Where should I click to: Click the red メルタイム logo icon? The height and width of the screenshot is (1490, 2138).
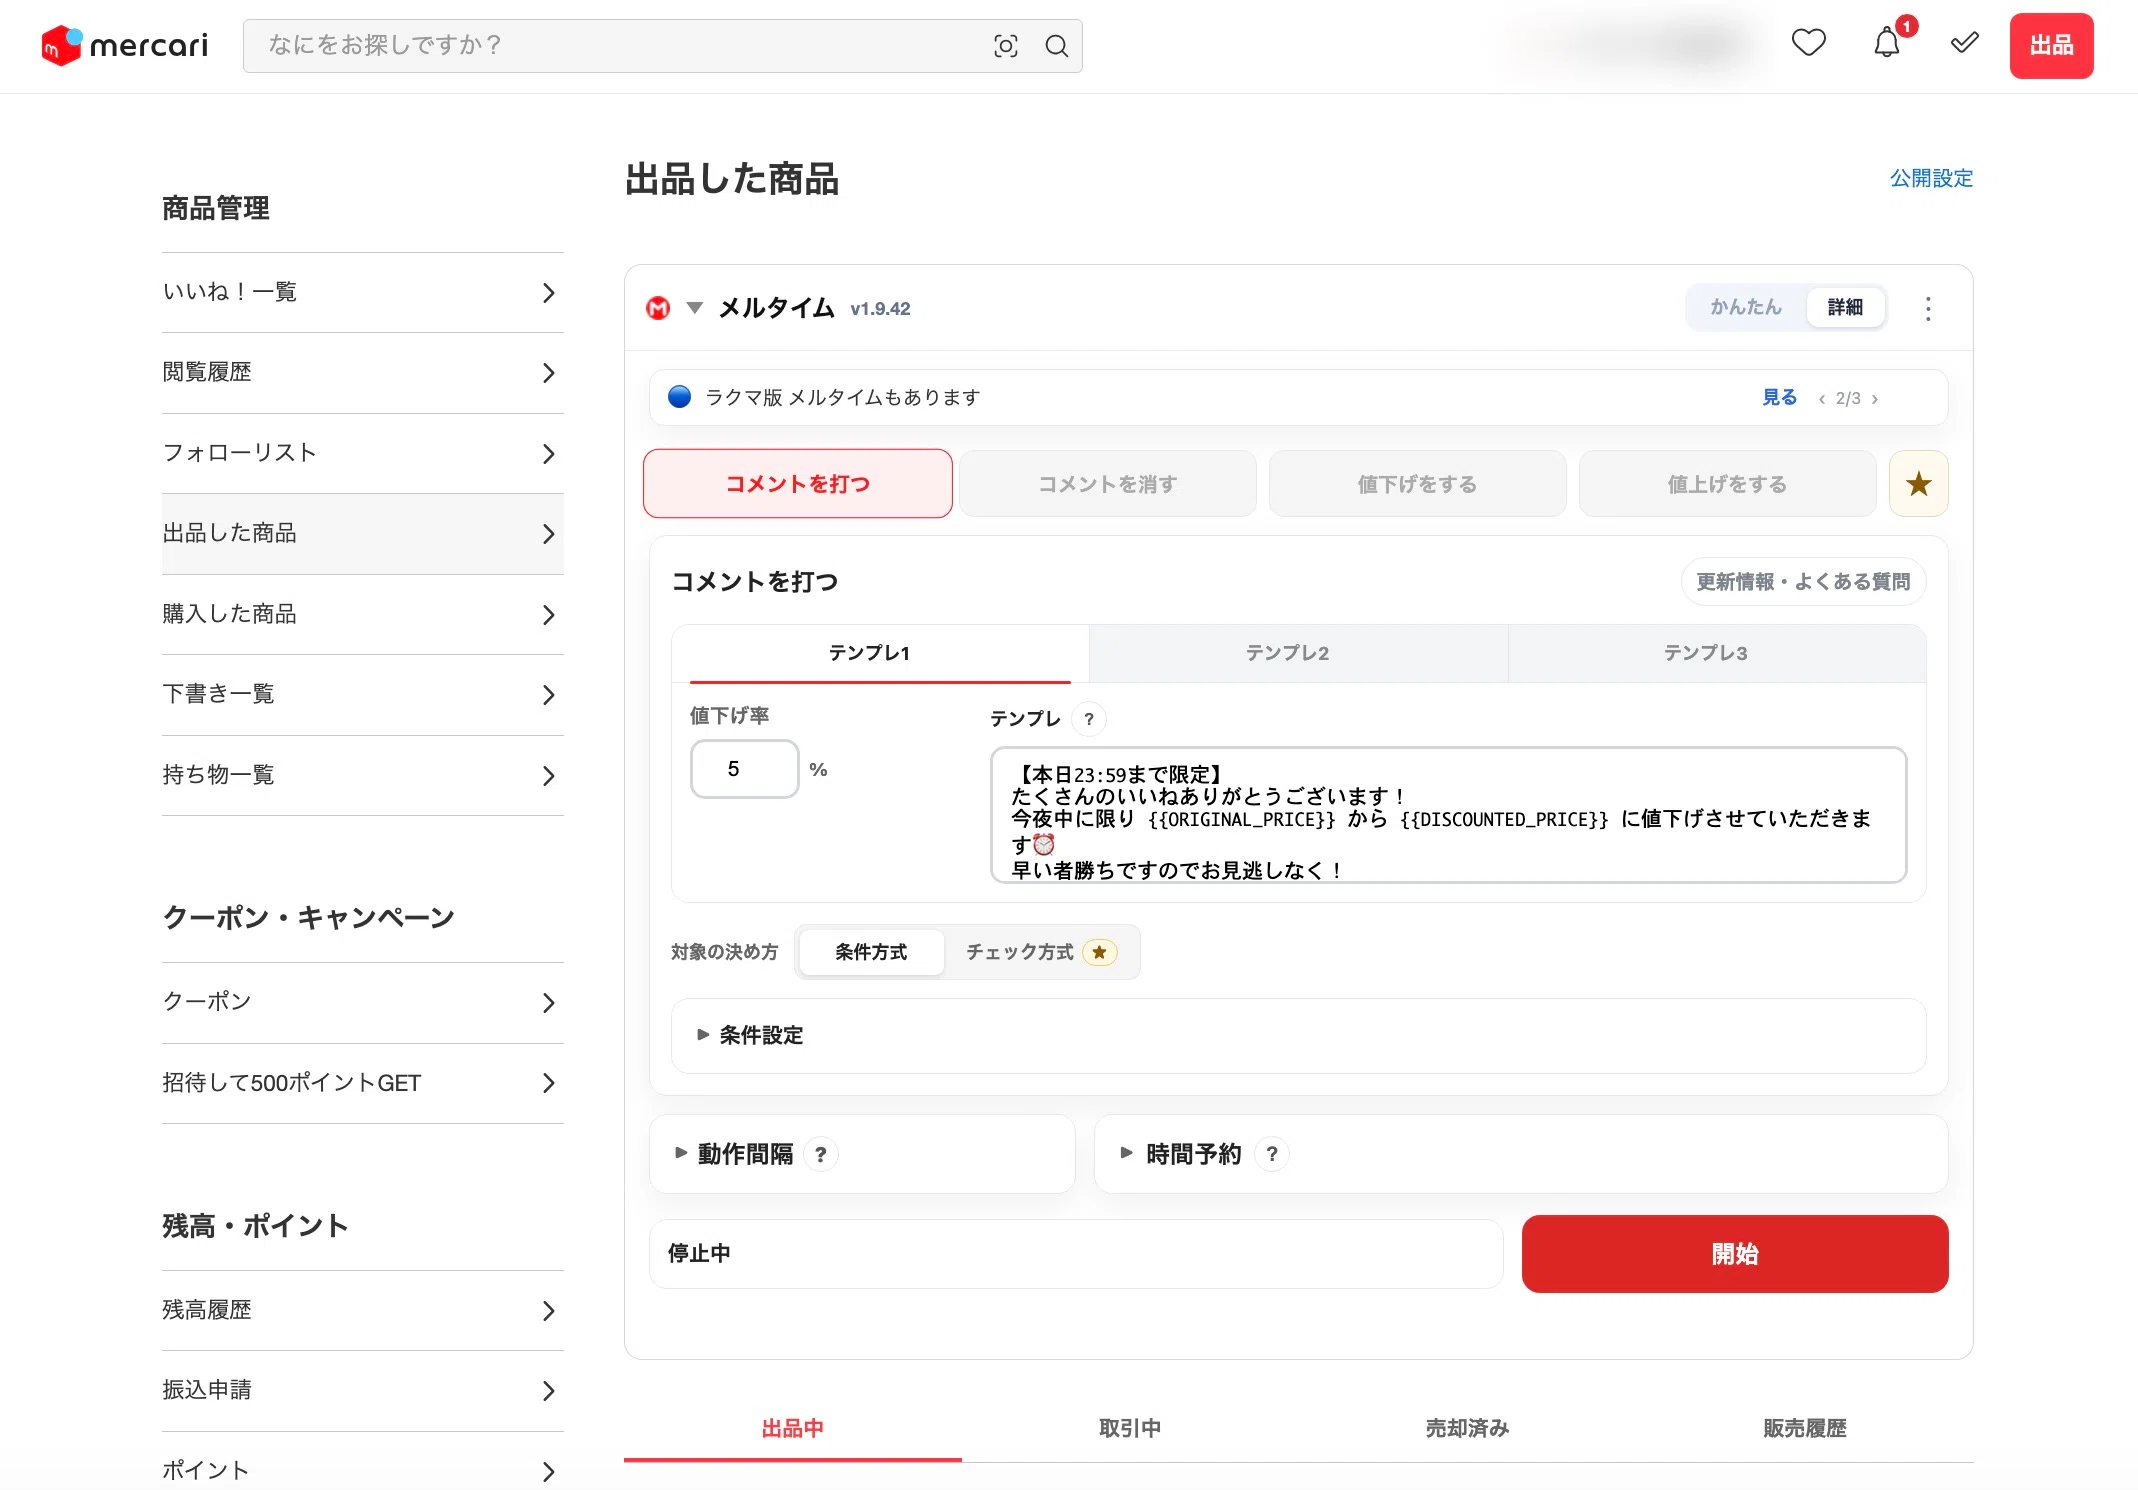[658, 308]
